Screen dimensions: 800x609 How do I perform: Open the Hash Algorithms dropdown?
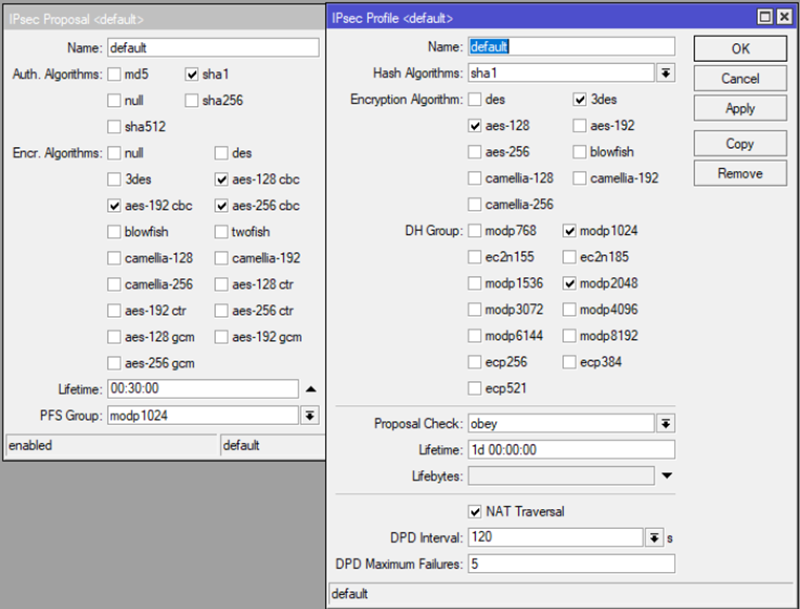[x=665, y=73]
